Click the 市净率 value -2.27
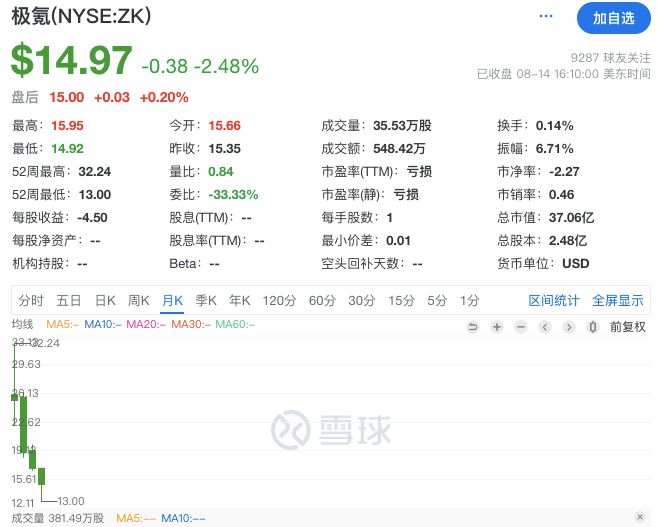The image size is (657, 527). [564, 172]
